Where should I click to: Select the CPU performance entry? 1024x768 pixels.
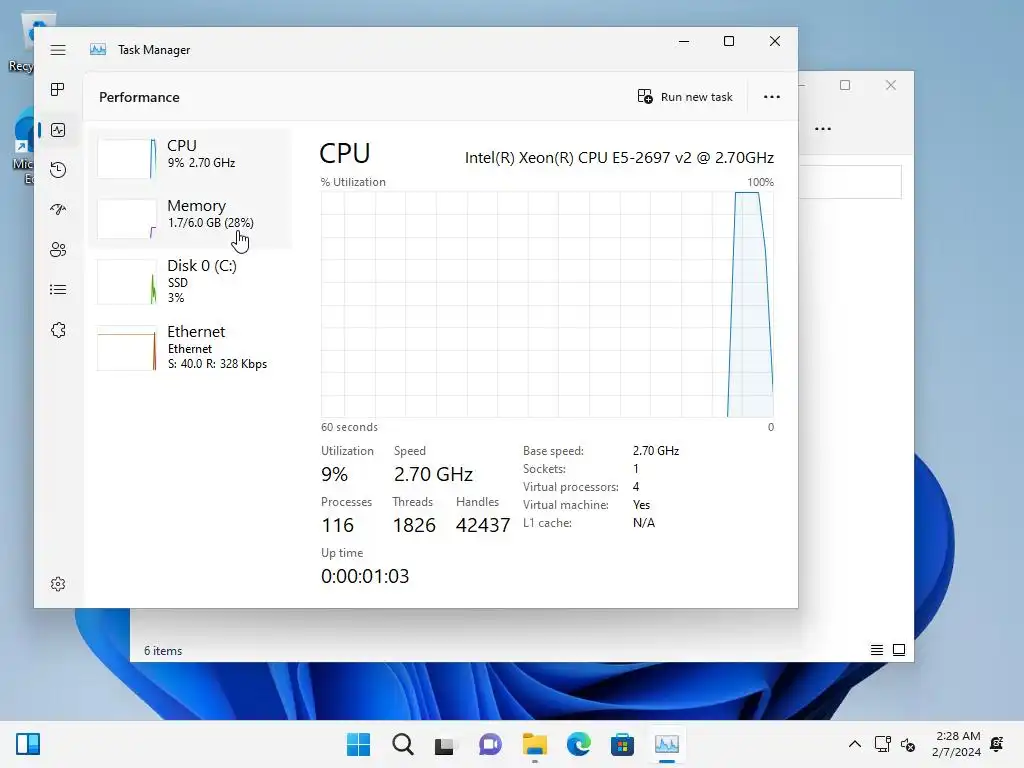(x=190, y=158)
